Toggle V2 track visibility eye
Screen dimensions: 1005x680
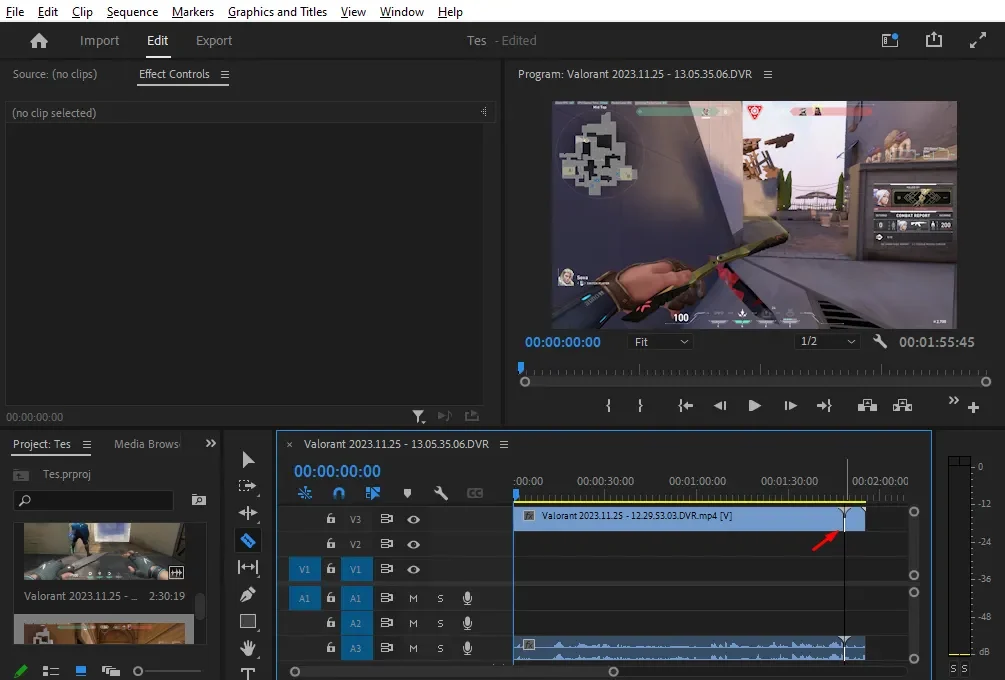point(413,544)
